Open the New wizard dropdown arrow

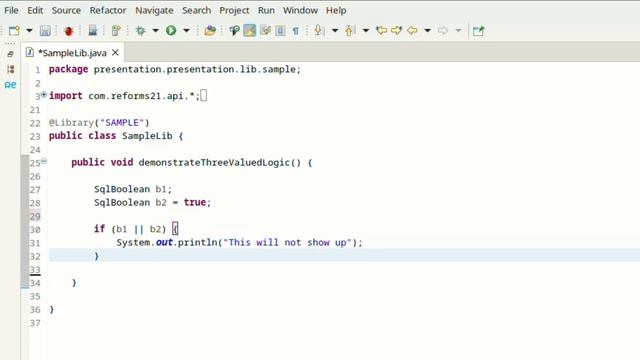[x=29, y=31]
